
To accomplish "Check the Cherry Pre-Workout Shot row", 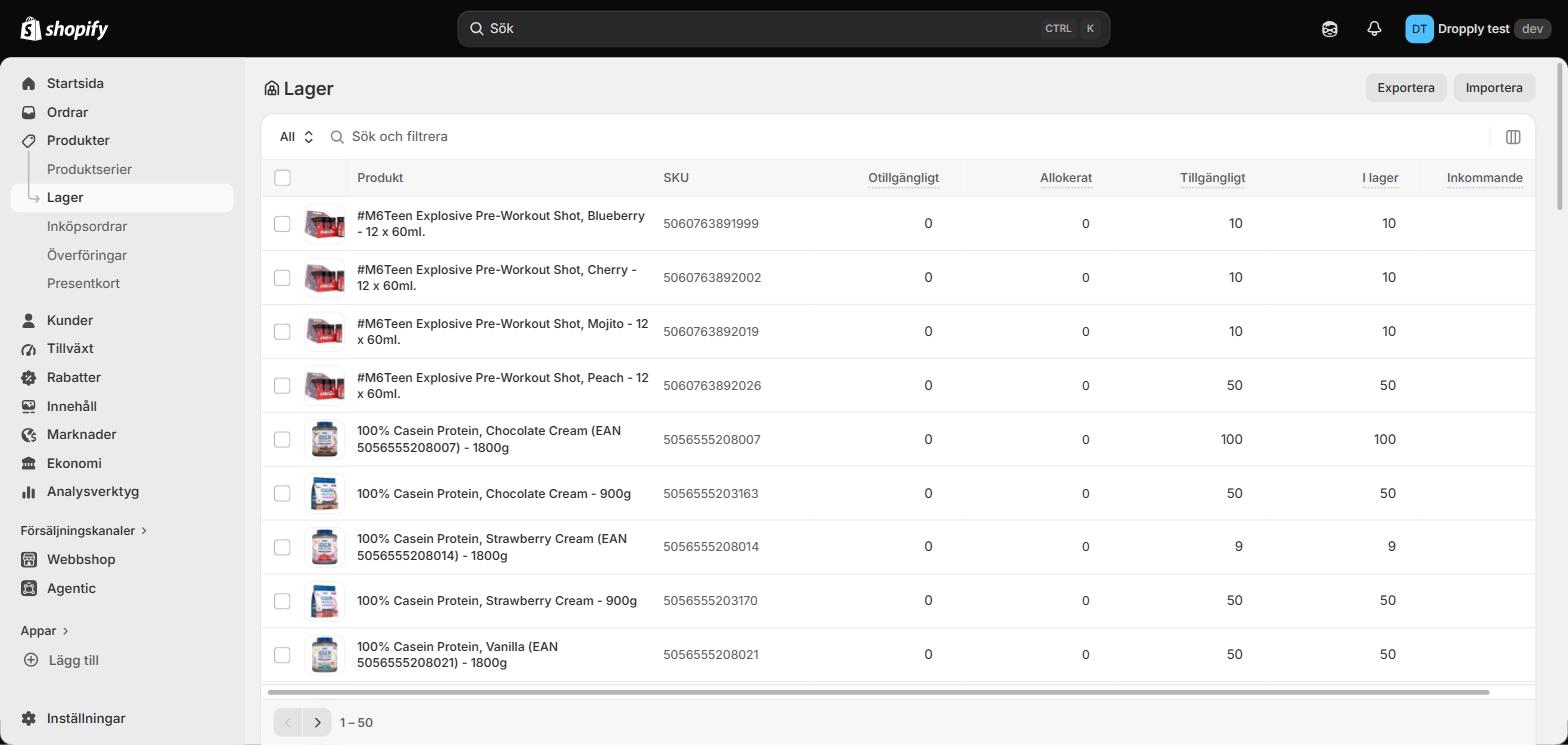I will coord(282,278).
